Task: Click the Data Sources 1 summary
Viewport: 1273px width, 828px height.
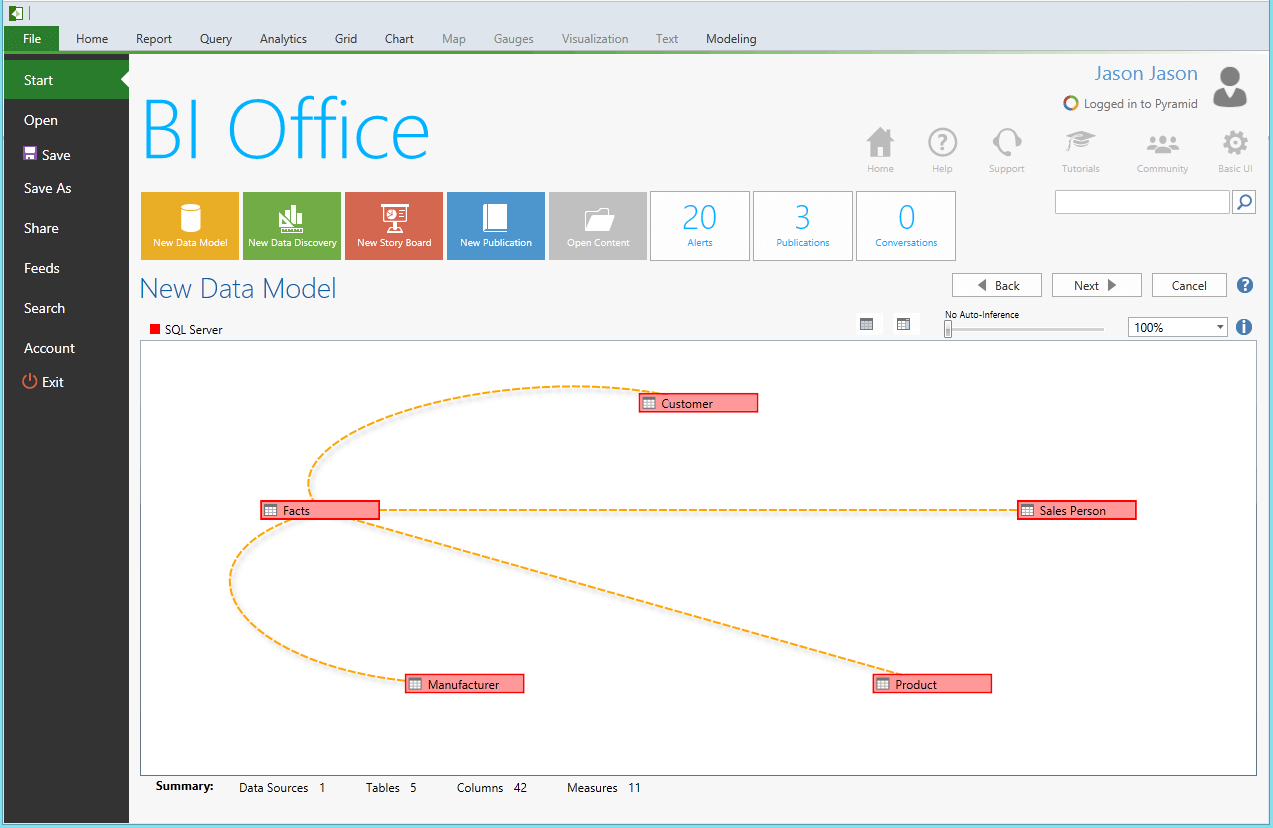Action: point(282,788)
